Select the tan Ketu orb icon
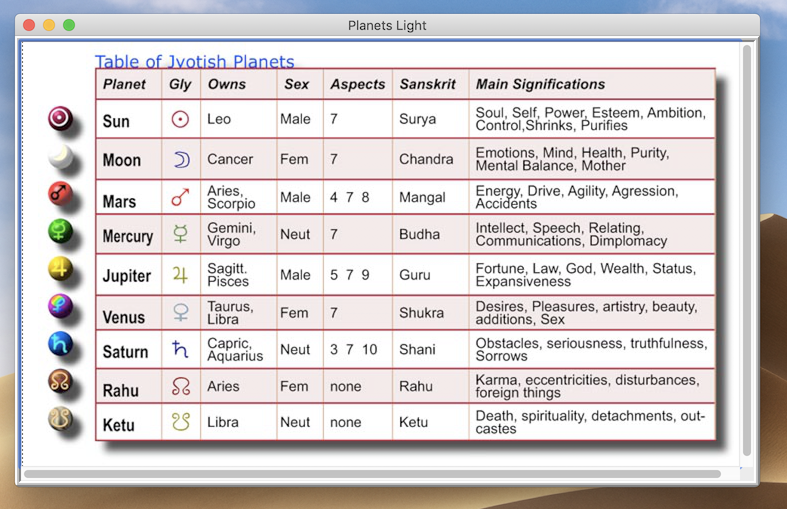The width and height of the screenshot is (787, 509). pyautogui.click(x=60, y=419)
